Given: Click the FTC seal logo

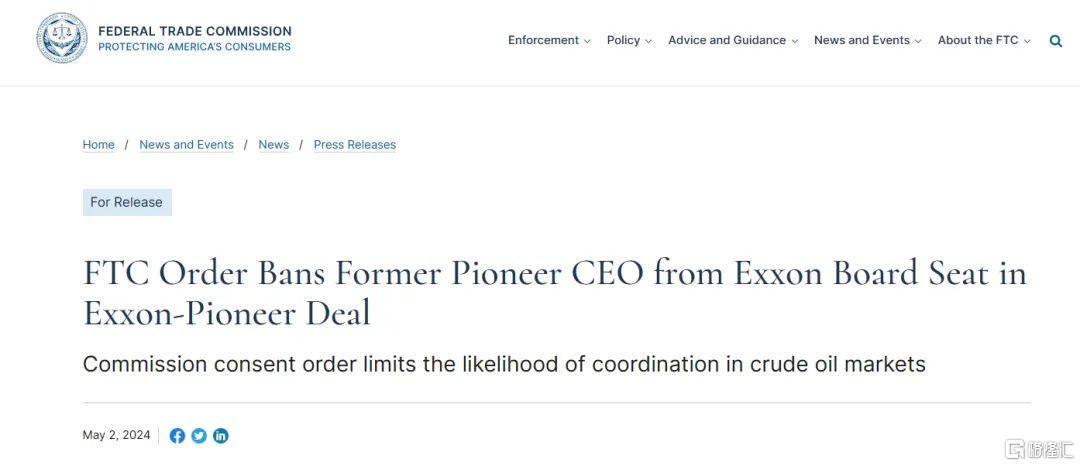Looking at the screenshot, I should pos(62,38).
